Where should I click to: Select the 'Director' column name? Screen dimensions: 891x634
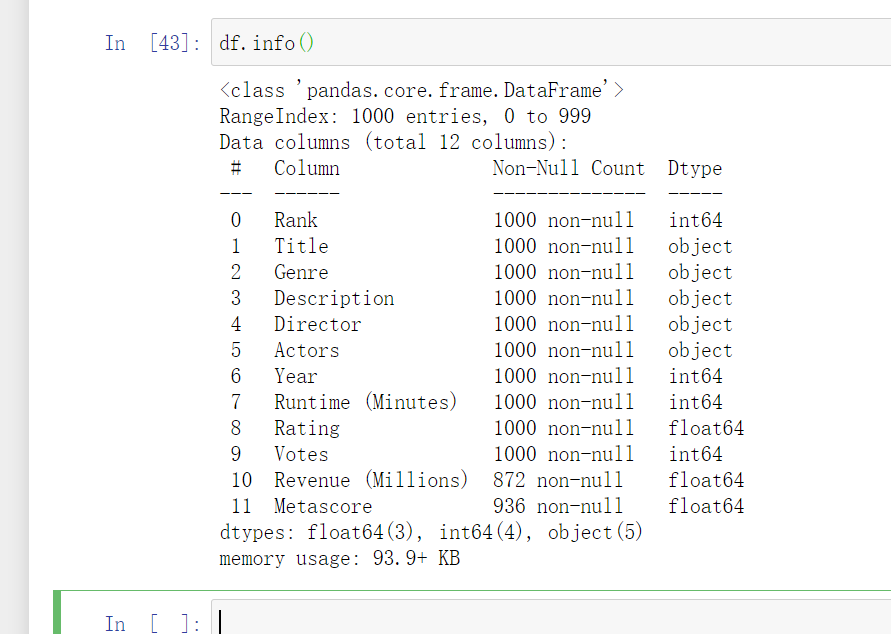318,324
